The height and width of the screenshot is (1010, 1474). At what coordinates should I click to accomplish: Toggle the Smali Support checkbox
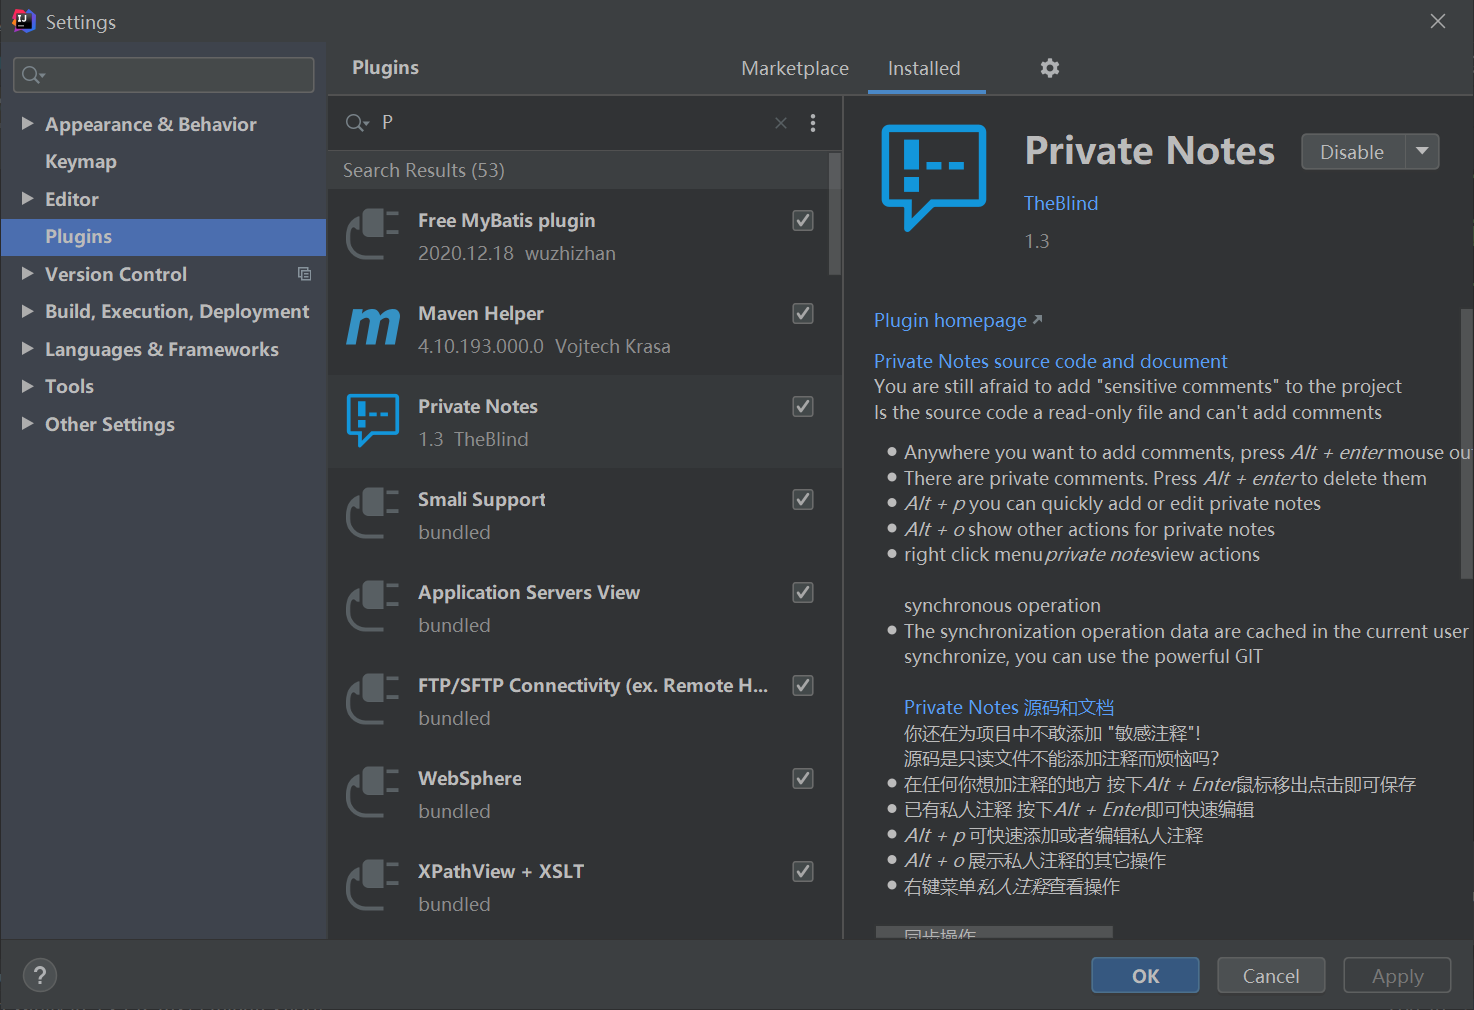click(x=803, y=499)
